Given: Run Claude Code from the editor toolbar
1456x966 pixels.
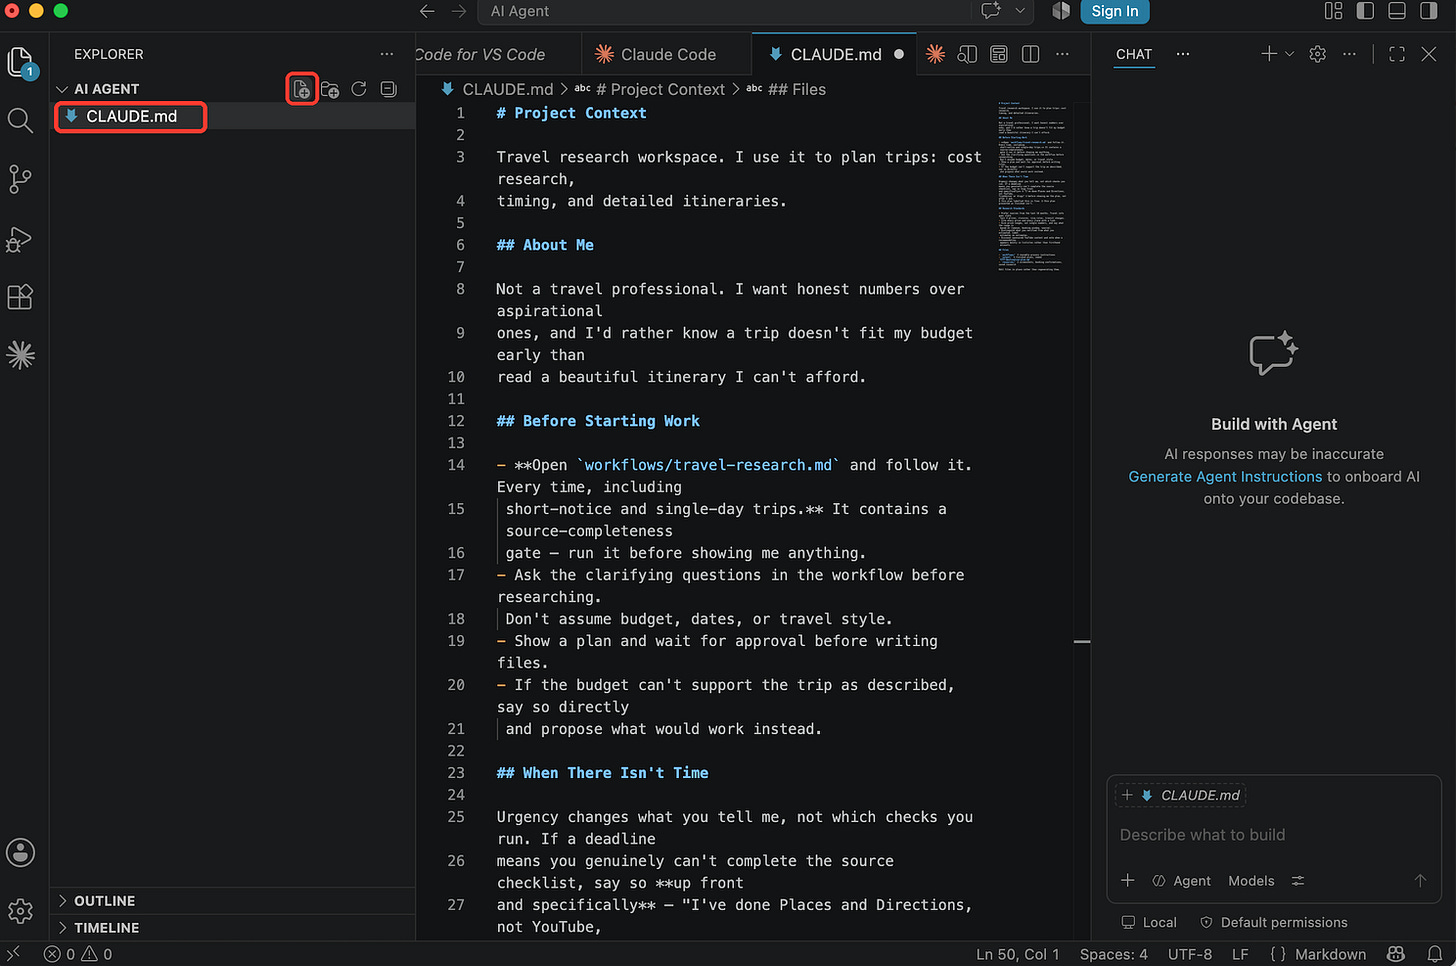Looking at the screenshot, I should (935, 54).
